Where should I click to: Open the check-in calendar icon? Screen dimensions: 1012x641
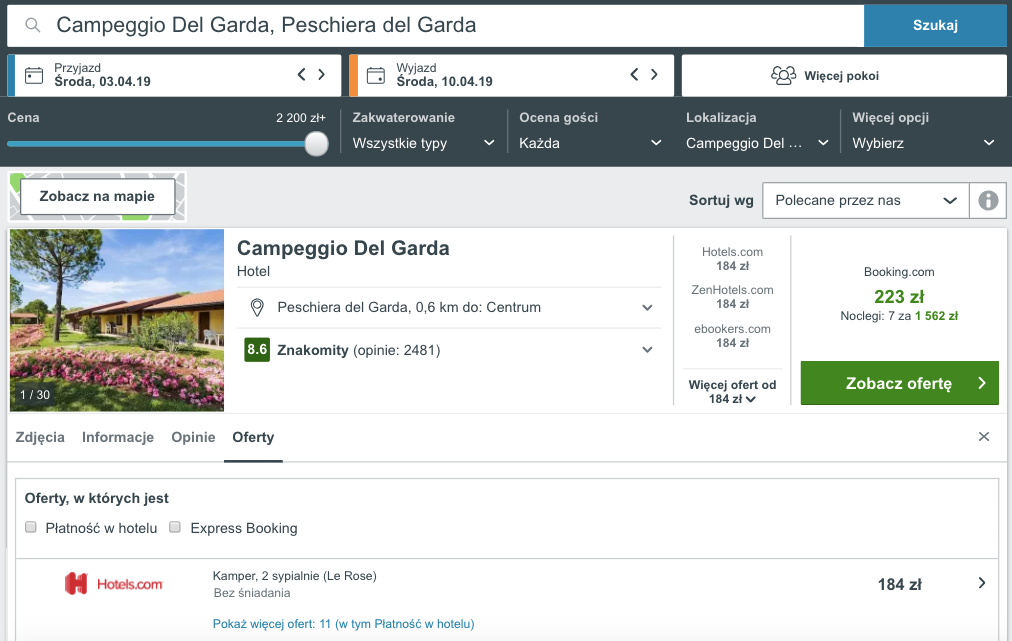click(x=34, y=76)
